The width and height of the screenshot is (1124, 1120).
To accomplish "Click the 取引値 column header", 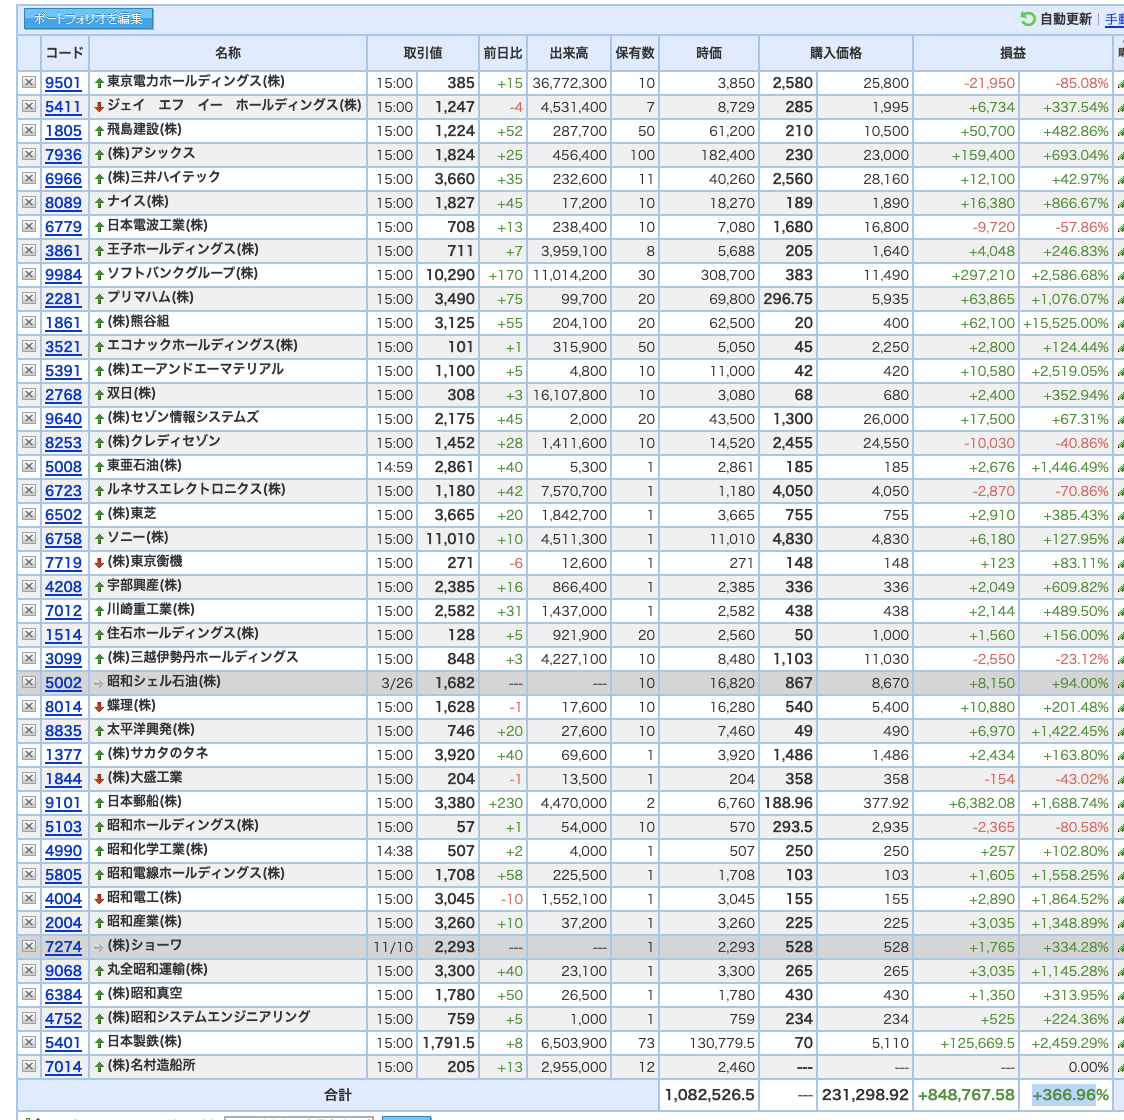I will coord(423,53).
